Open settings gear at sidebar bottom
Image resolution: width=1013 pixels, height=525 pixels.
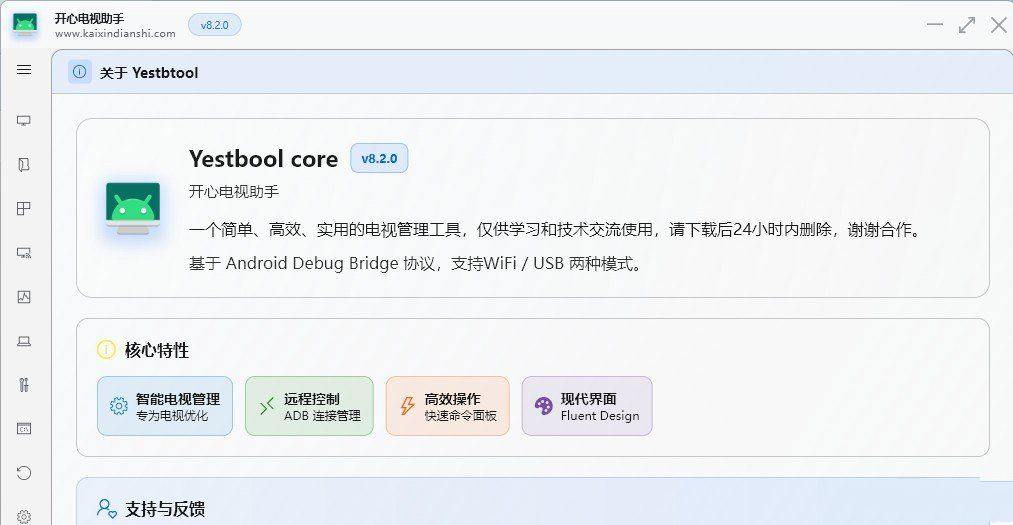click(24, 516)
